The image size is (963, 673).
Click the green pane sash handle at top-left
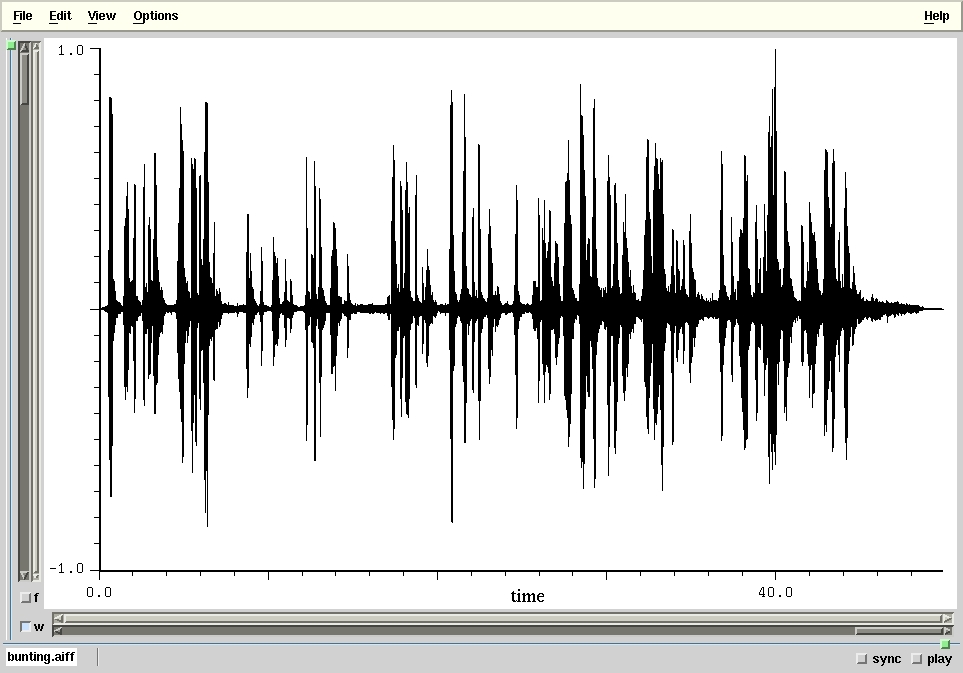click(11, 45)
